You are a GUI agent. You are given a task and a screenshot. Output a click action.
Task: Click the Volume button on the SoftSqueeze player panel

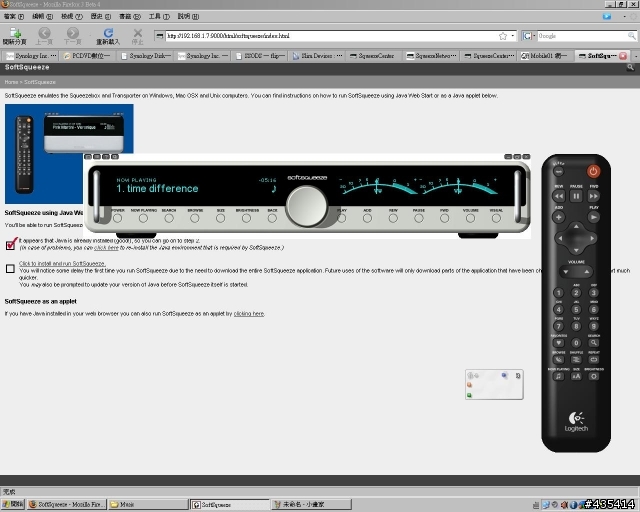tap(470, 218)
